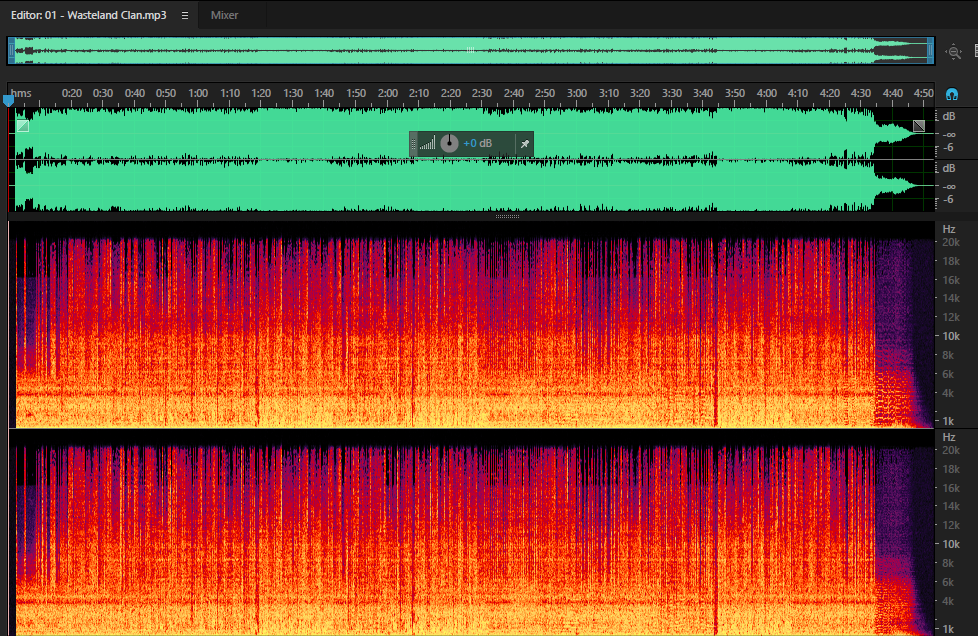Click 4:00 on the time ruler
The image size is (978, 636).
[x=766, y=93]
